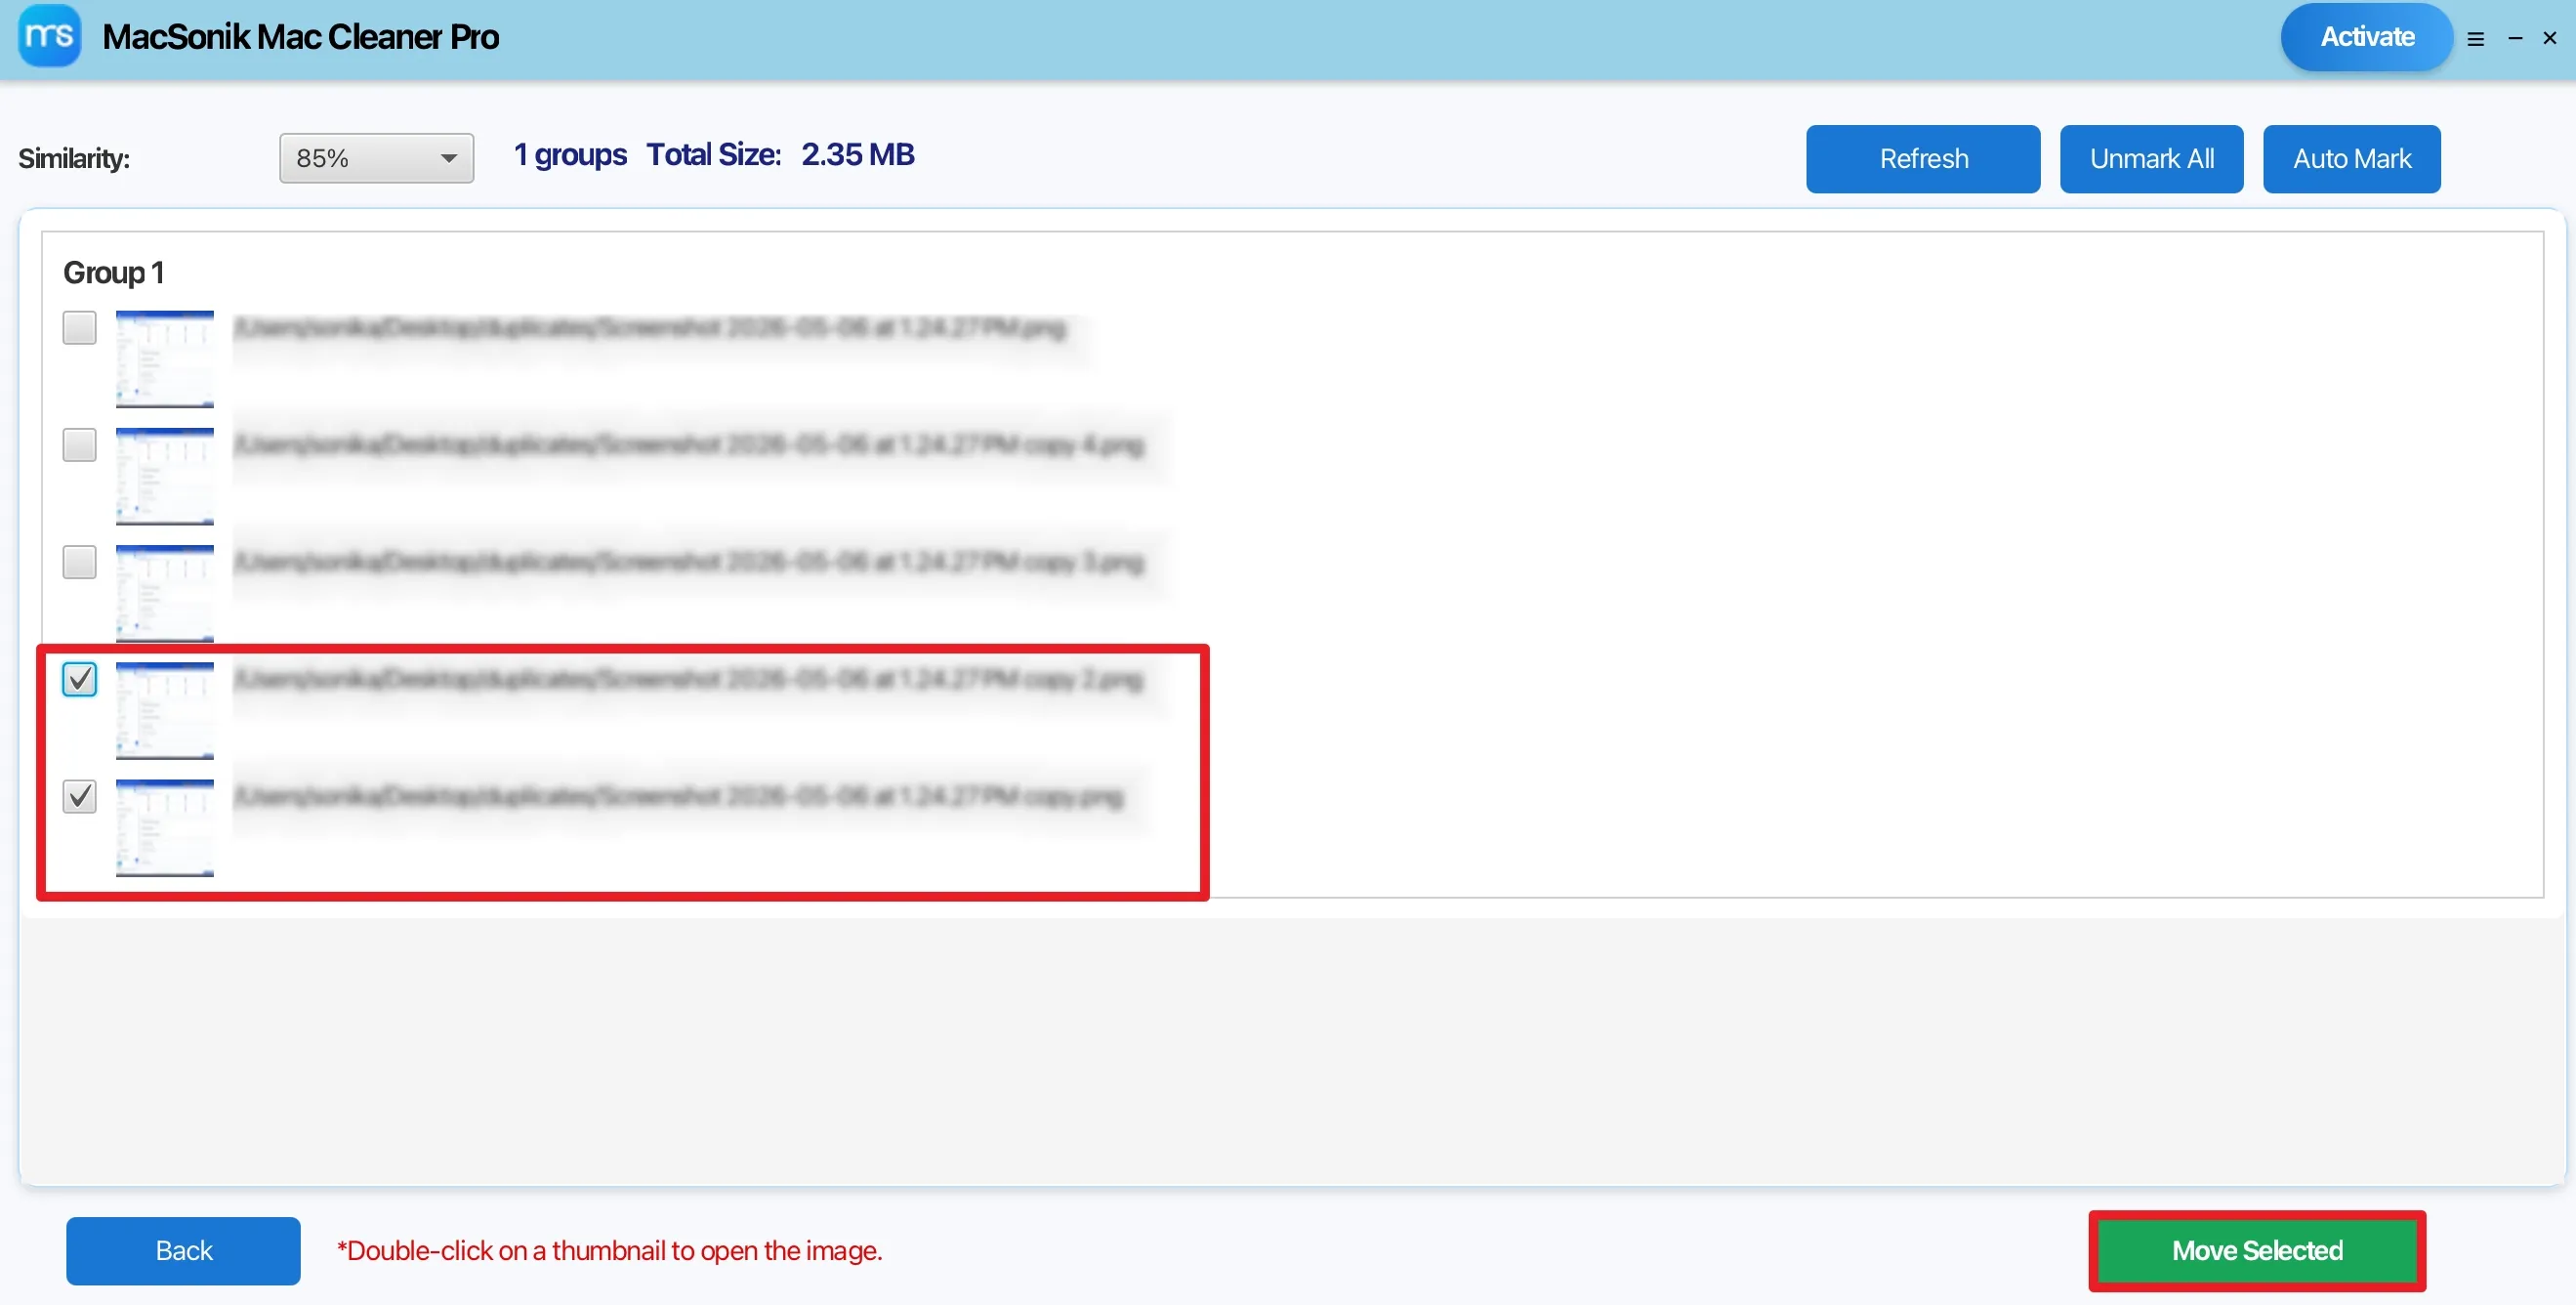The height and width of the screenshot is (1305, 2576).
Task: Click the '1 groups' count text
Action: [570, 155]
